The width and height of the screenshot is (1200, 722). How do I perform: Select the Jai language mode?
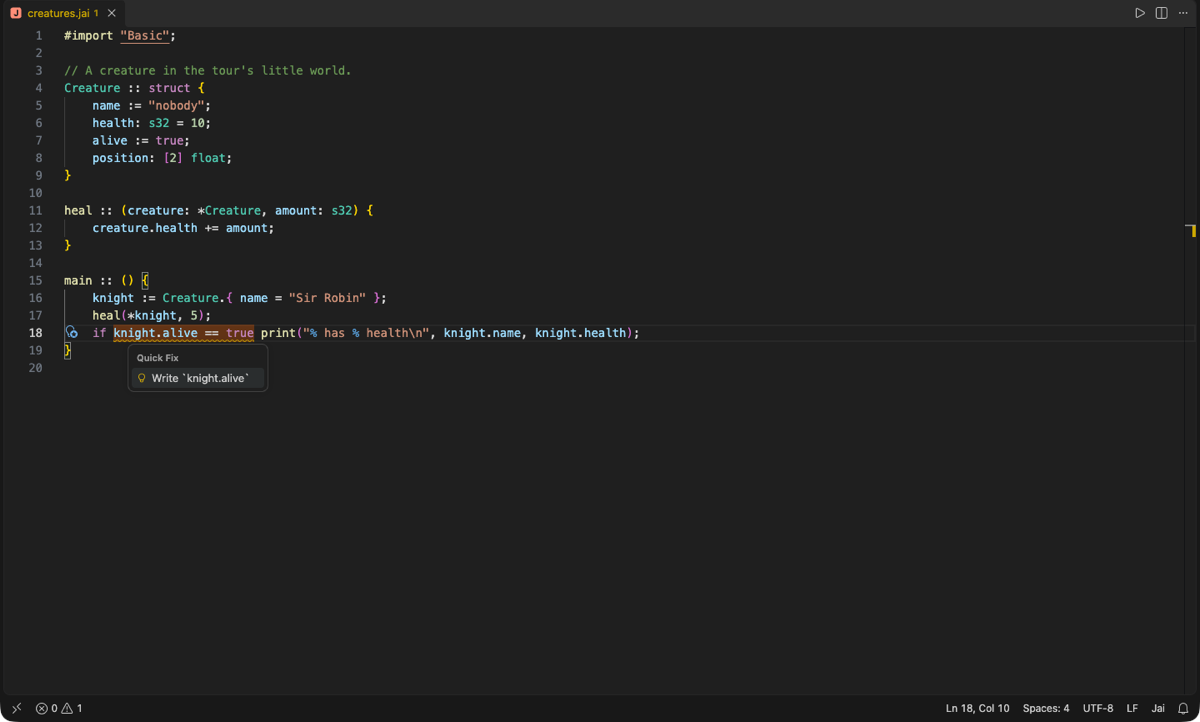(1158, 708)
